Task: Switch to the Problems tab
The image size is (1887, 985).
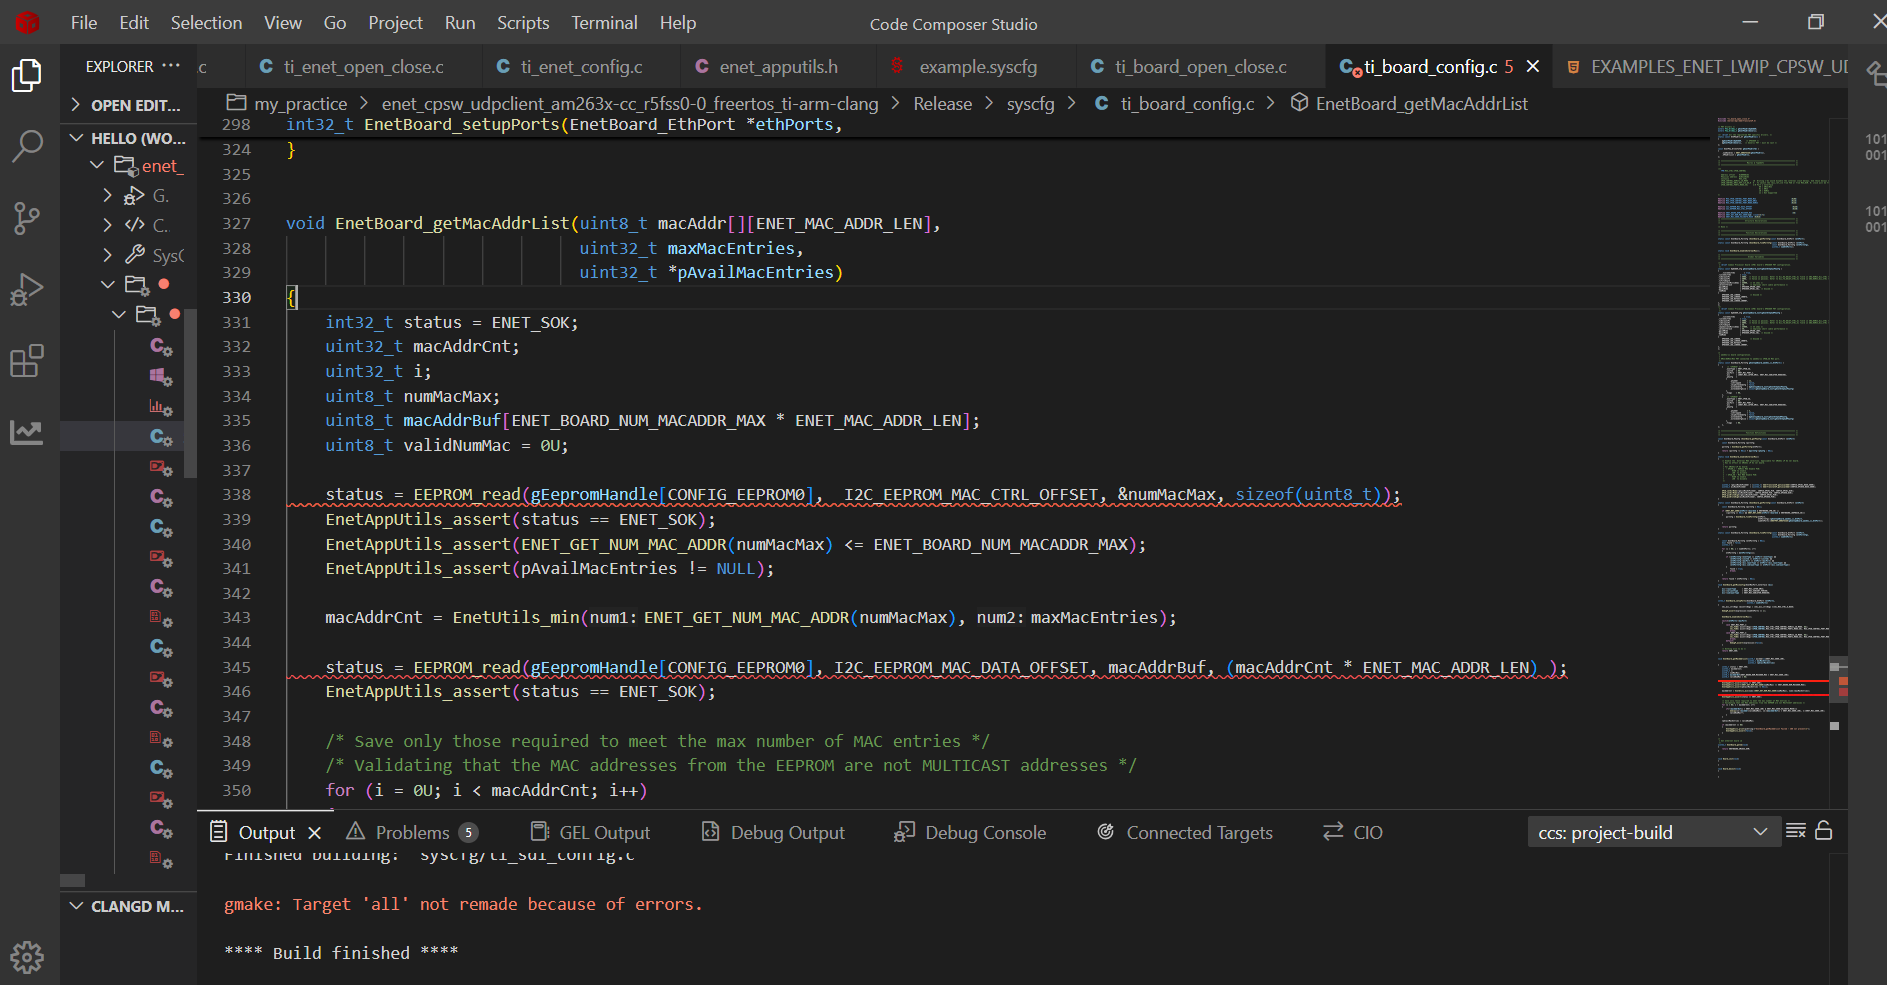Action: point(412,833)
